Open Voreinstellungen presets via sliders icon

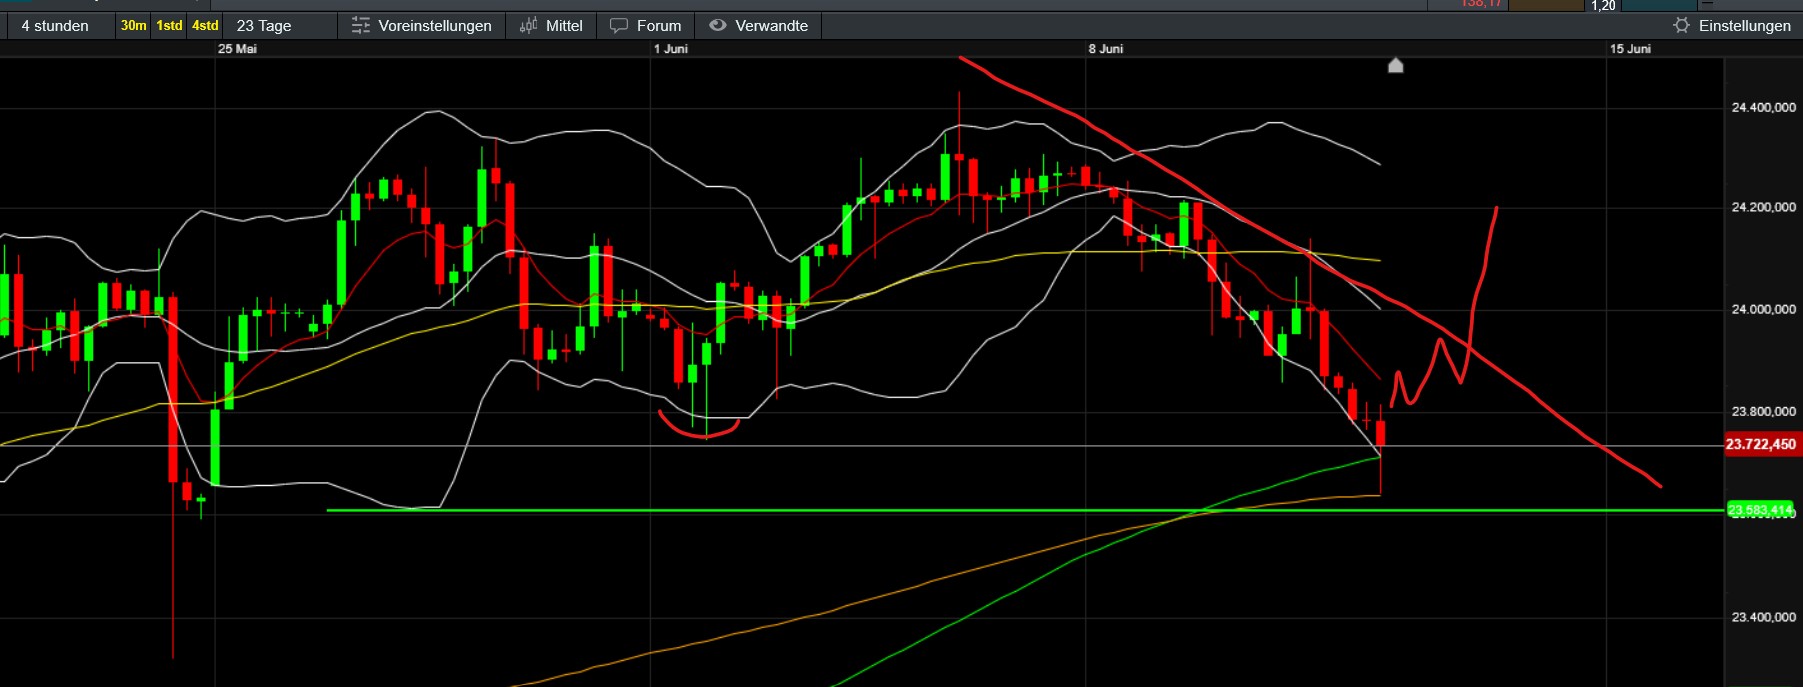pyautogui.click(x=361, y=26)
